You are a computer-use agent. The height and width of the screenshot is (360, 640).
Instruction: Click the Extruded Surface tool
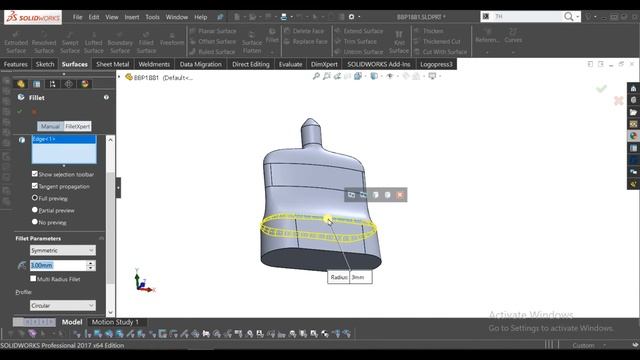pos(16,42)
